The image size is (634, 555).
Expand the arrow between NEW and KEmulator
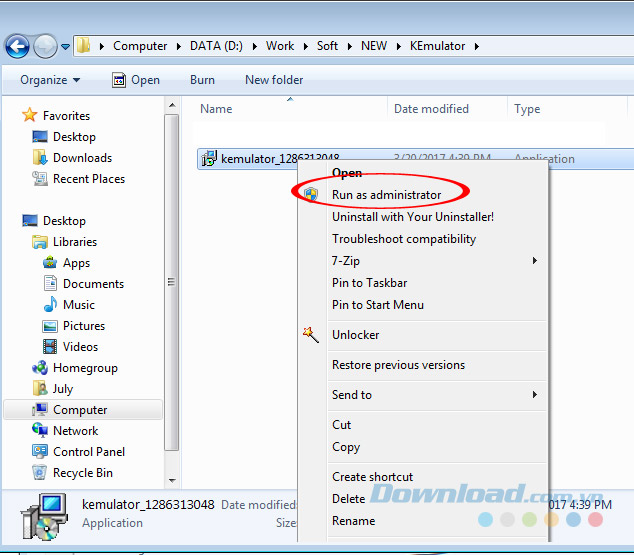[399, 46]
